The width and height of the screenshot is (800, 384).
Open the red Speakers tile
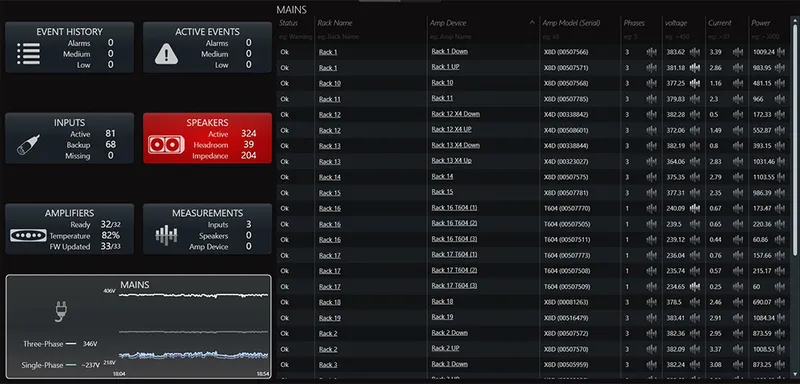(207, 138)
